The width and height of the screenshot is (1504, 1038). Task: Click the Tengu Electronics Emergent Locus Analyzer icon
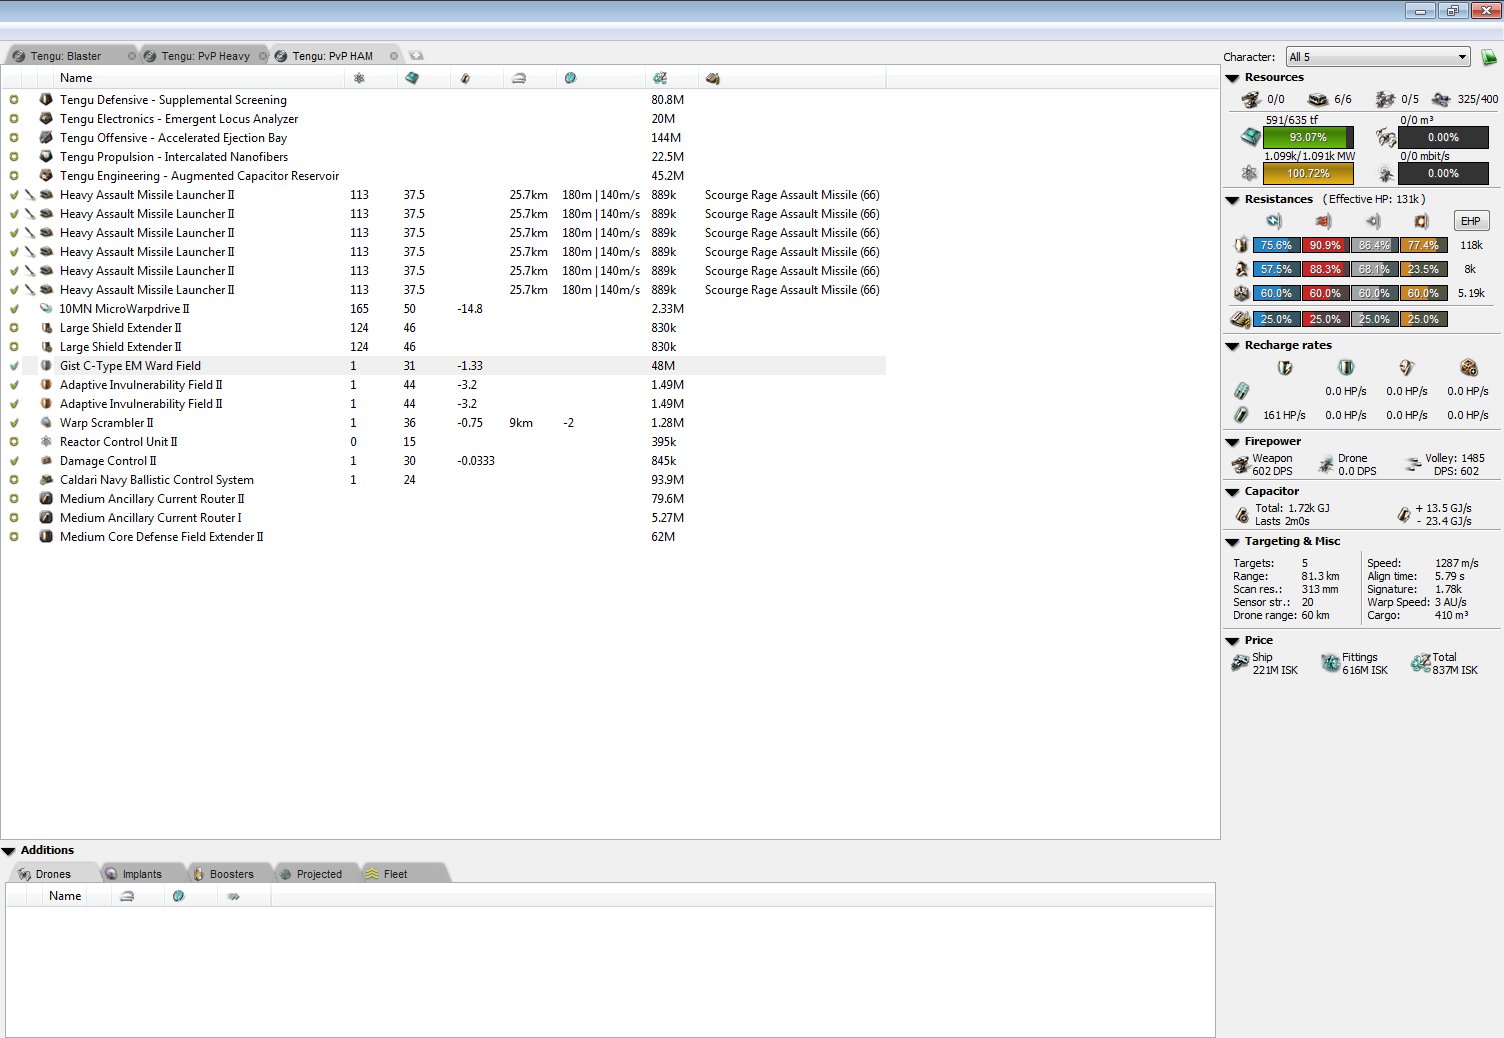tap(46, 119)
